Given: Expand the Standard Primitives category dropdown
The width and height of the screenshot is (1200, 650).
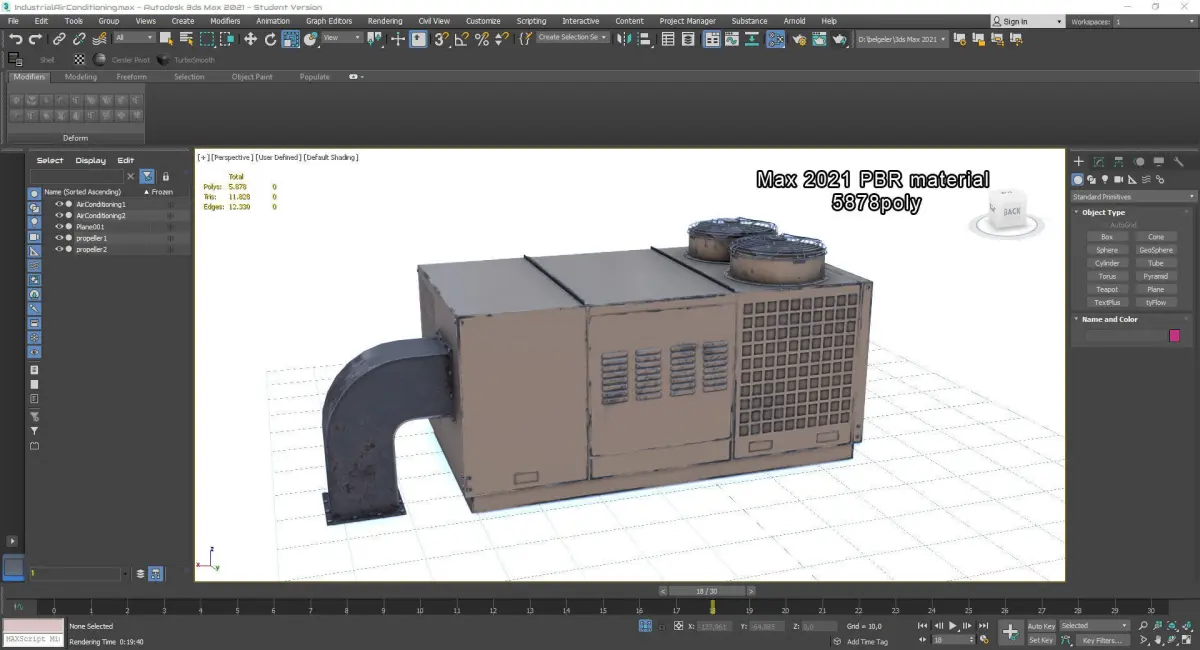Looking at the screenshot, I should (x=1132, y=197).
